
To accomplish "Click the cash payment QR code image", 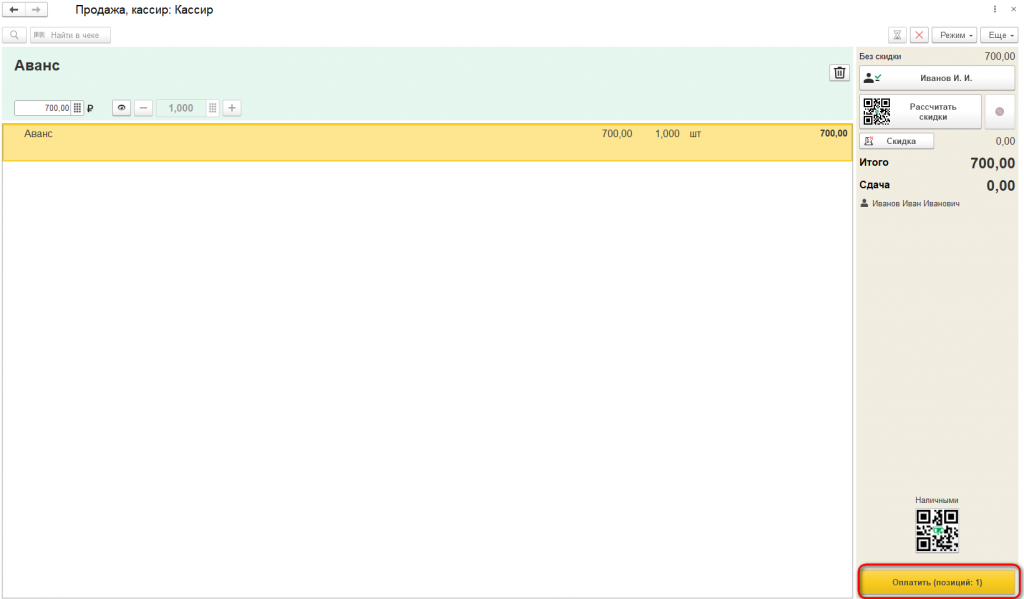I will coord(937,530).
